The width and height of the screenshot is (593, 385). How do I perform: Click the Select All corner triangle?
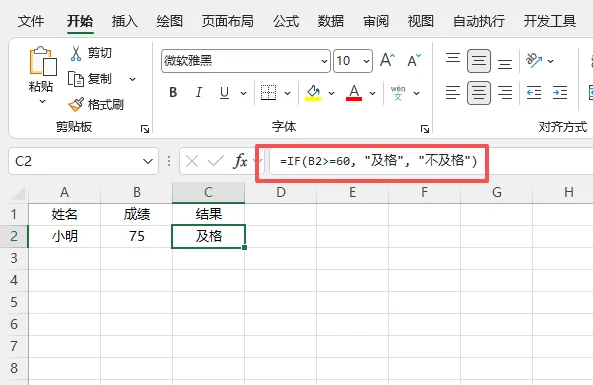pos(18,193)
